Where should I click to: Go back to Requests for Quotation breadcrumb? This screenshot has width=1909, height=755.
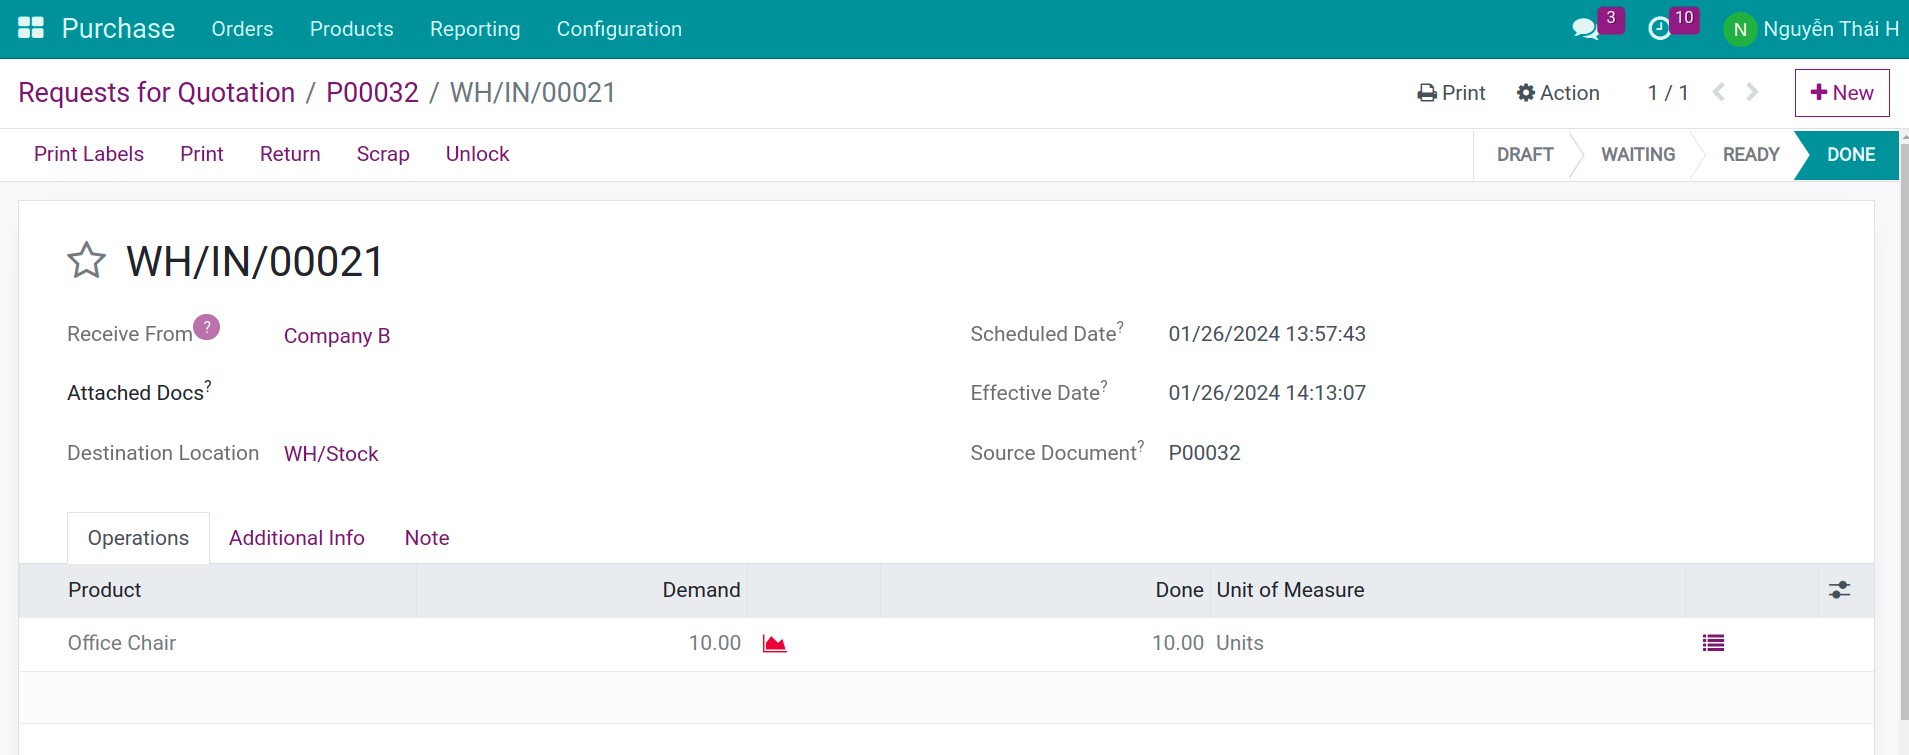(157, 92)
